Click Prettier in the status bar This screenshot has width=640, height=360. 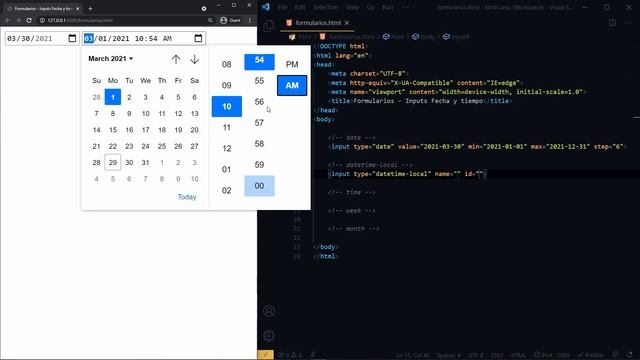590,355
